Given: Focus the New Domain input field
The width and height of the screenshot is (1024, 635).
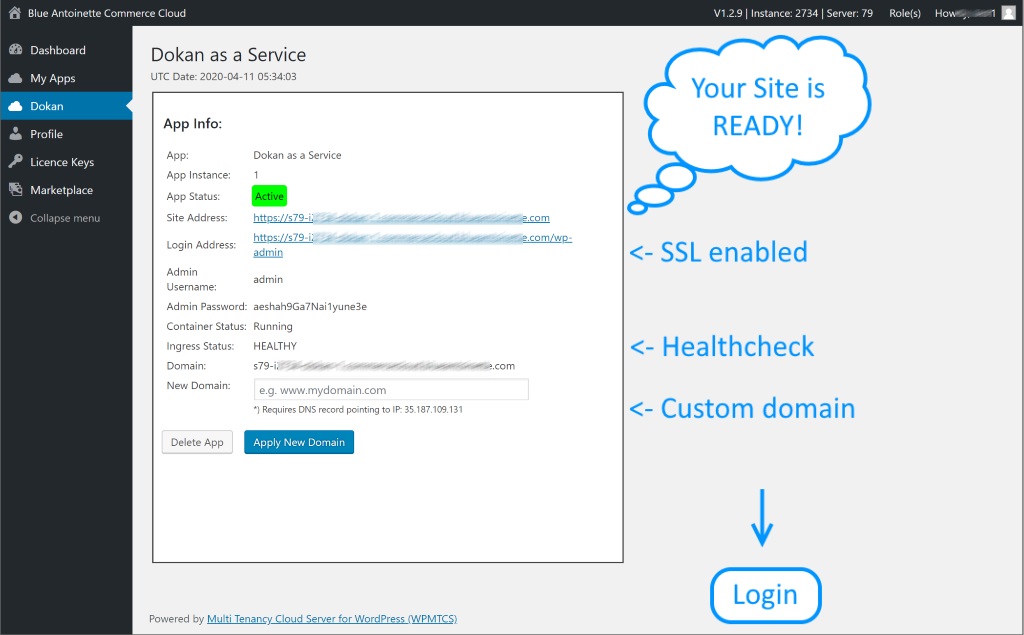Looking at the screenshot, I should [391, 389].
